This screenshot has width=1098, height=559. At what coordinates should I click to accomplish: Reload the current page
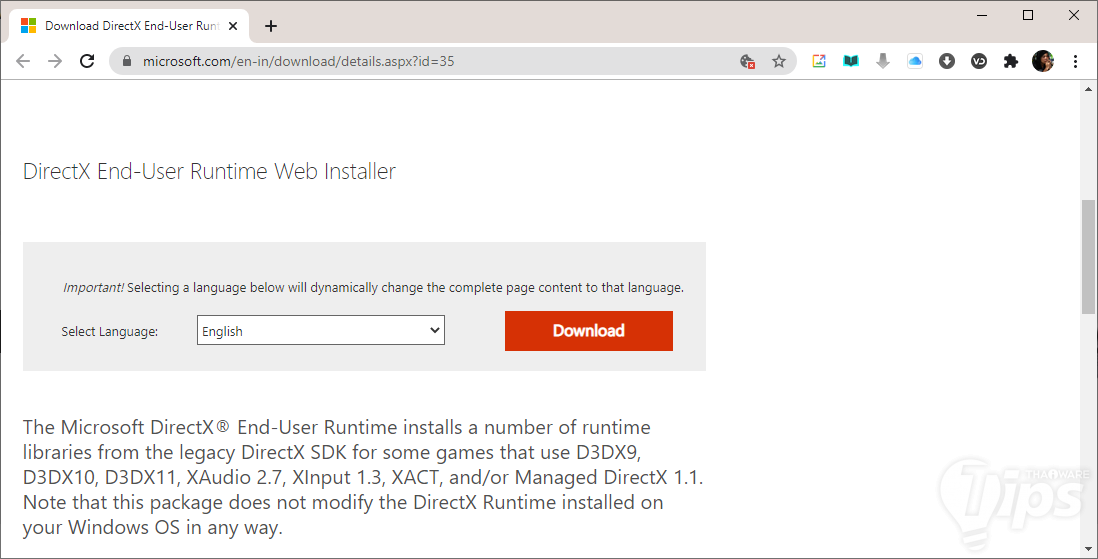coord(87,61)
